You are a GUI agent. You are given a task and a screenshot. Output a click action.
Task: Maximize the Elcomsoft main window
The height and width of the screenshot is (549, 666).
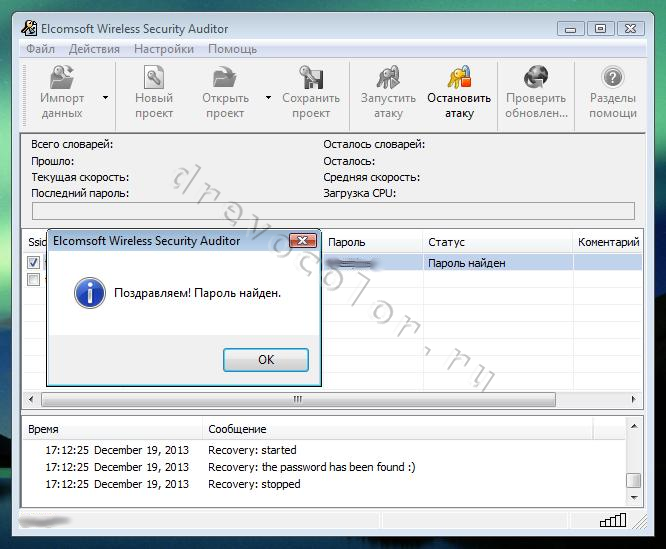click(x=600, y=29)
